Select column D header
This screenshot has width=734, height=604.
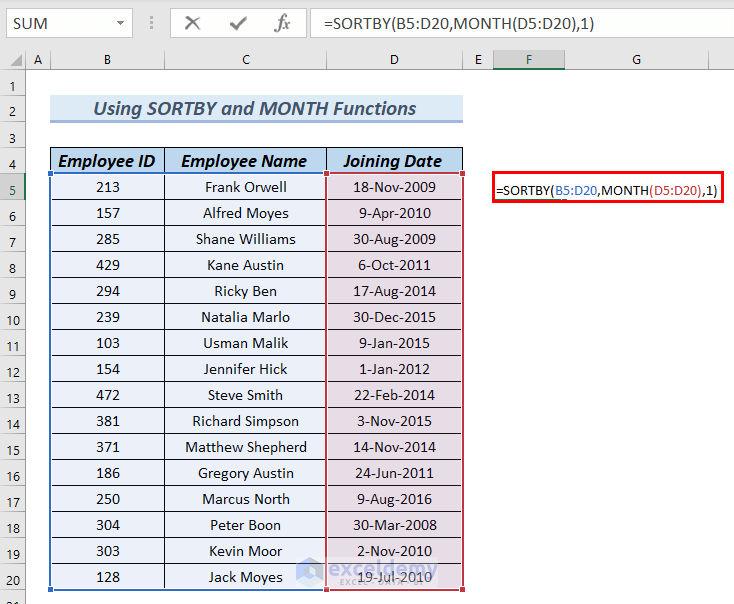[x=394, y=61]
